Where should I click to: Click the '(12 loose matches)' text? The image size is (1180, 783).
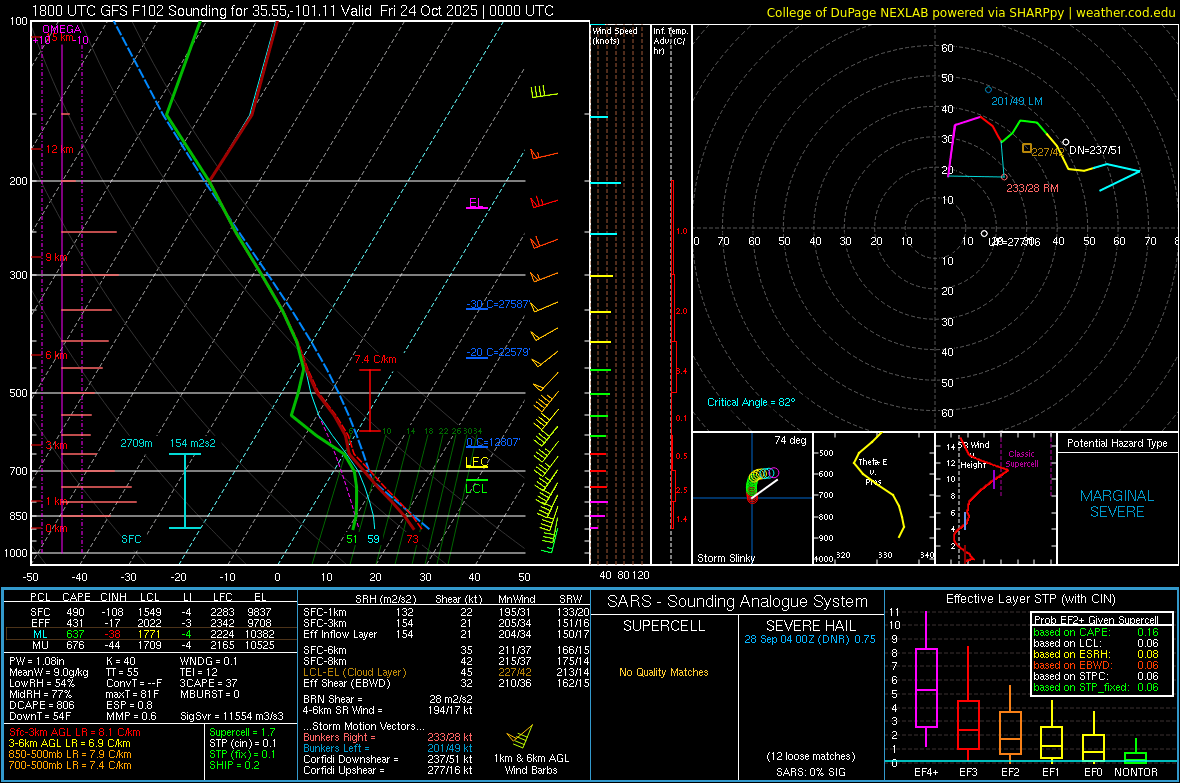810,757
